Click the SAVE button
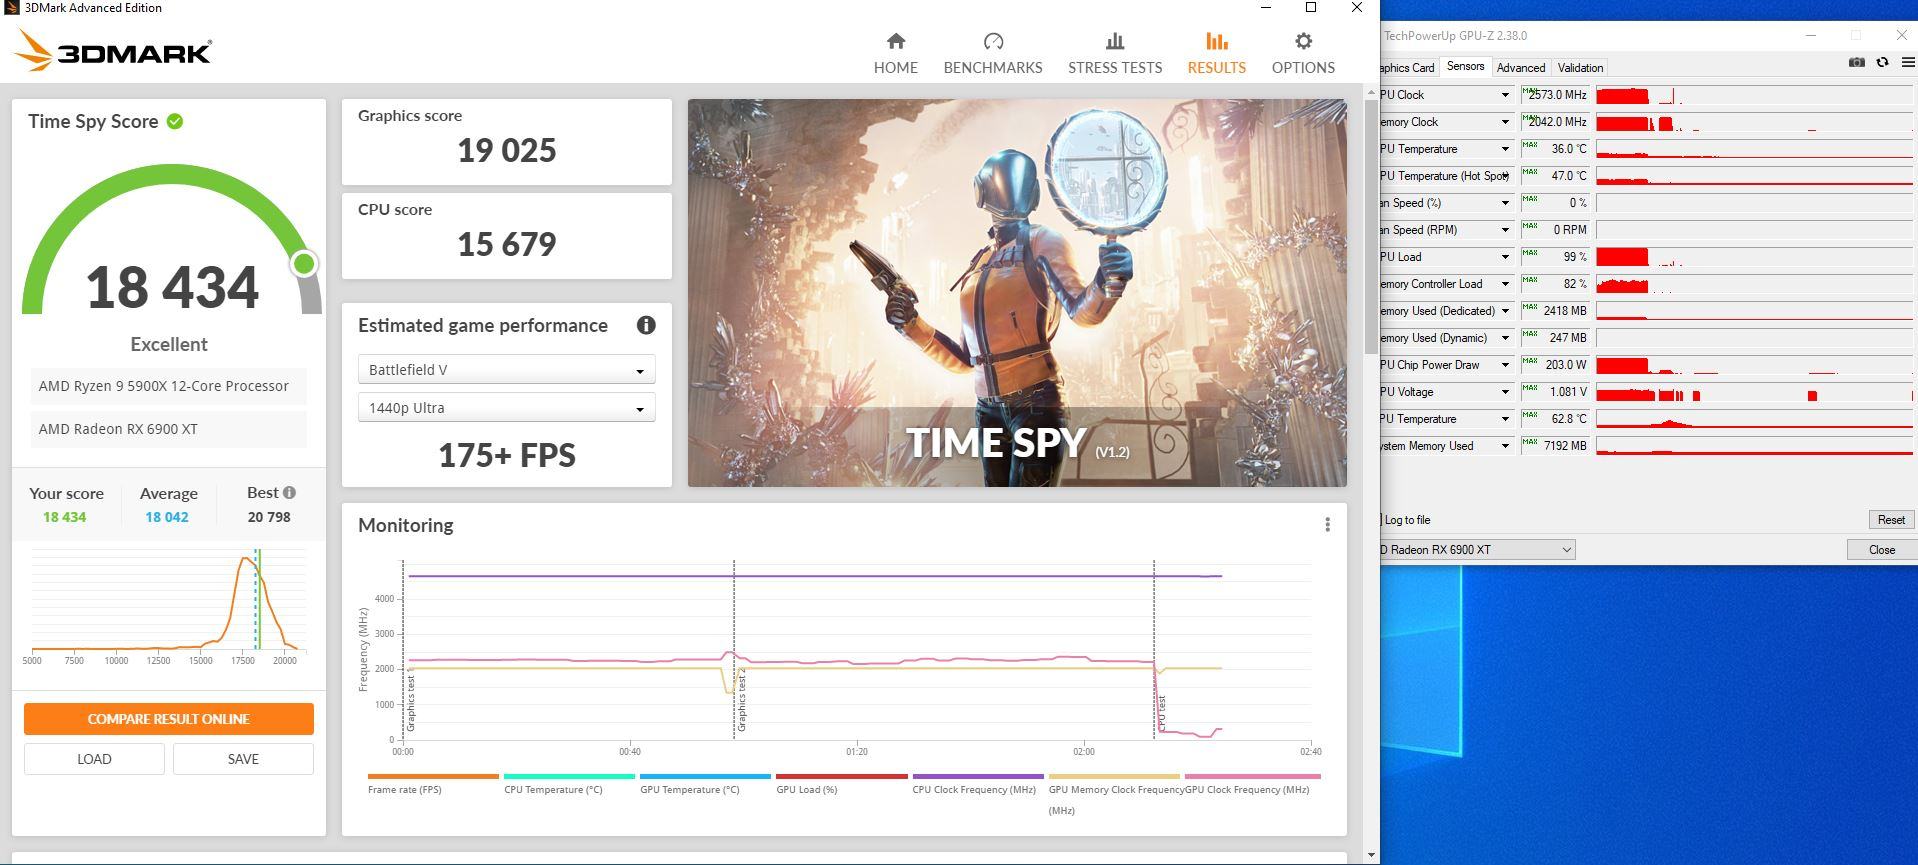The image size is (1918, 865). tap(243, 759)
